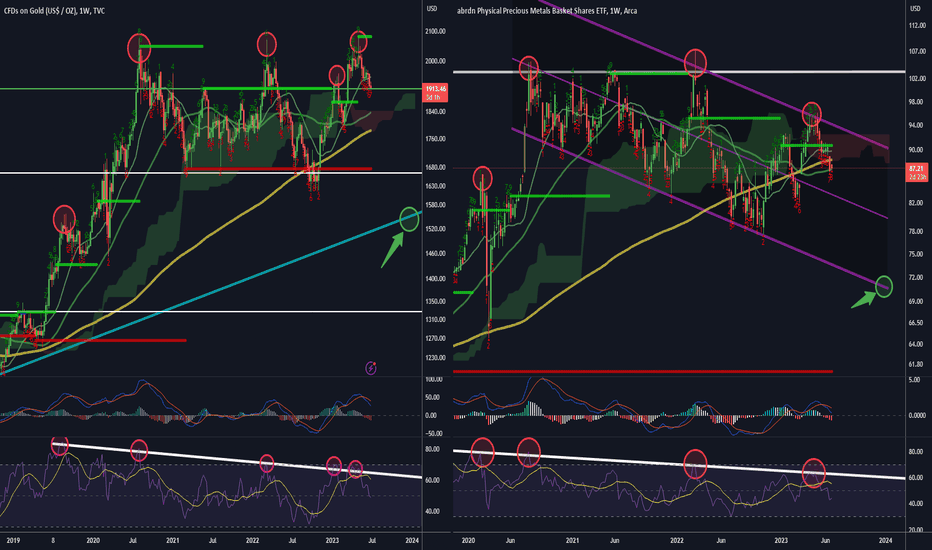Click the 78.00 price axis label

coord(916,231)
